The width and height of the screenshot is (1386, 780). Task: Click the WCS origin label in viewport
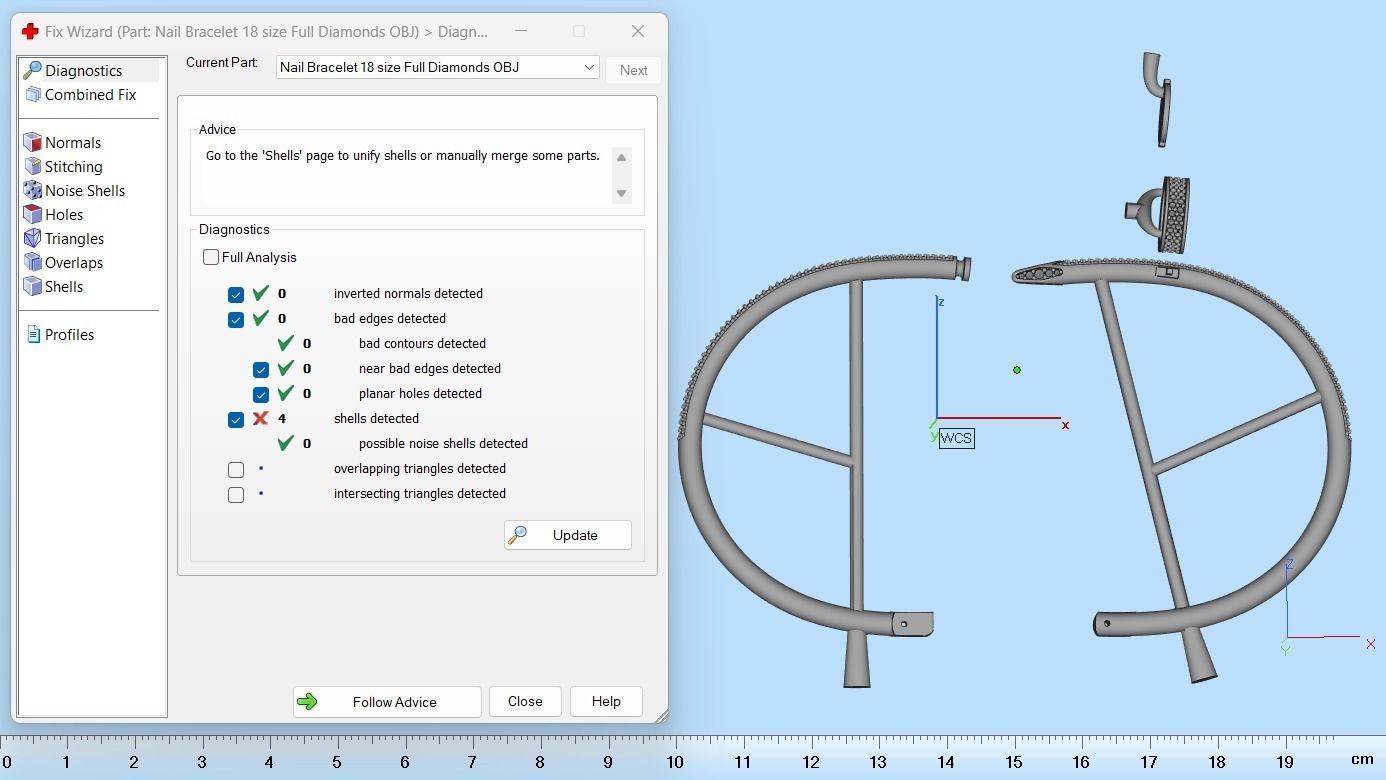tap(956, 438)
